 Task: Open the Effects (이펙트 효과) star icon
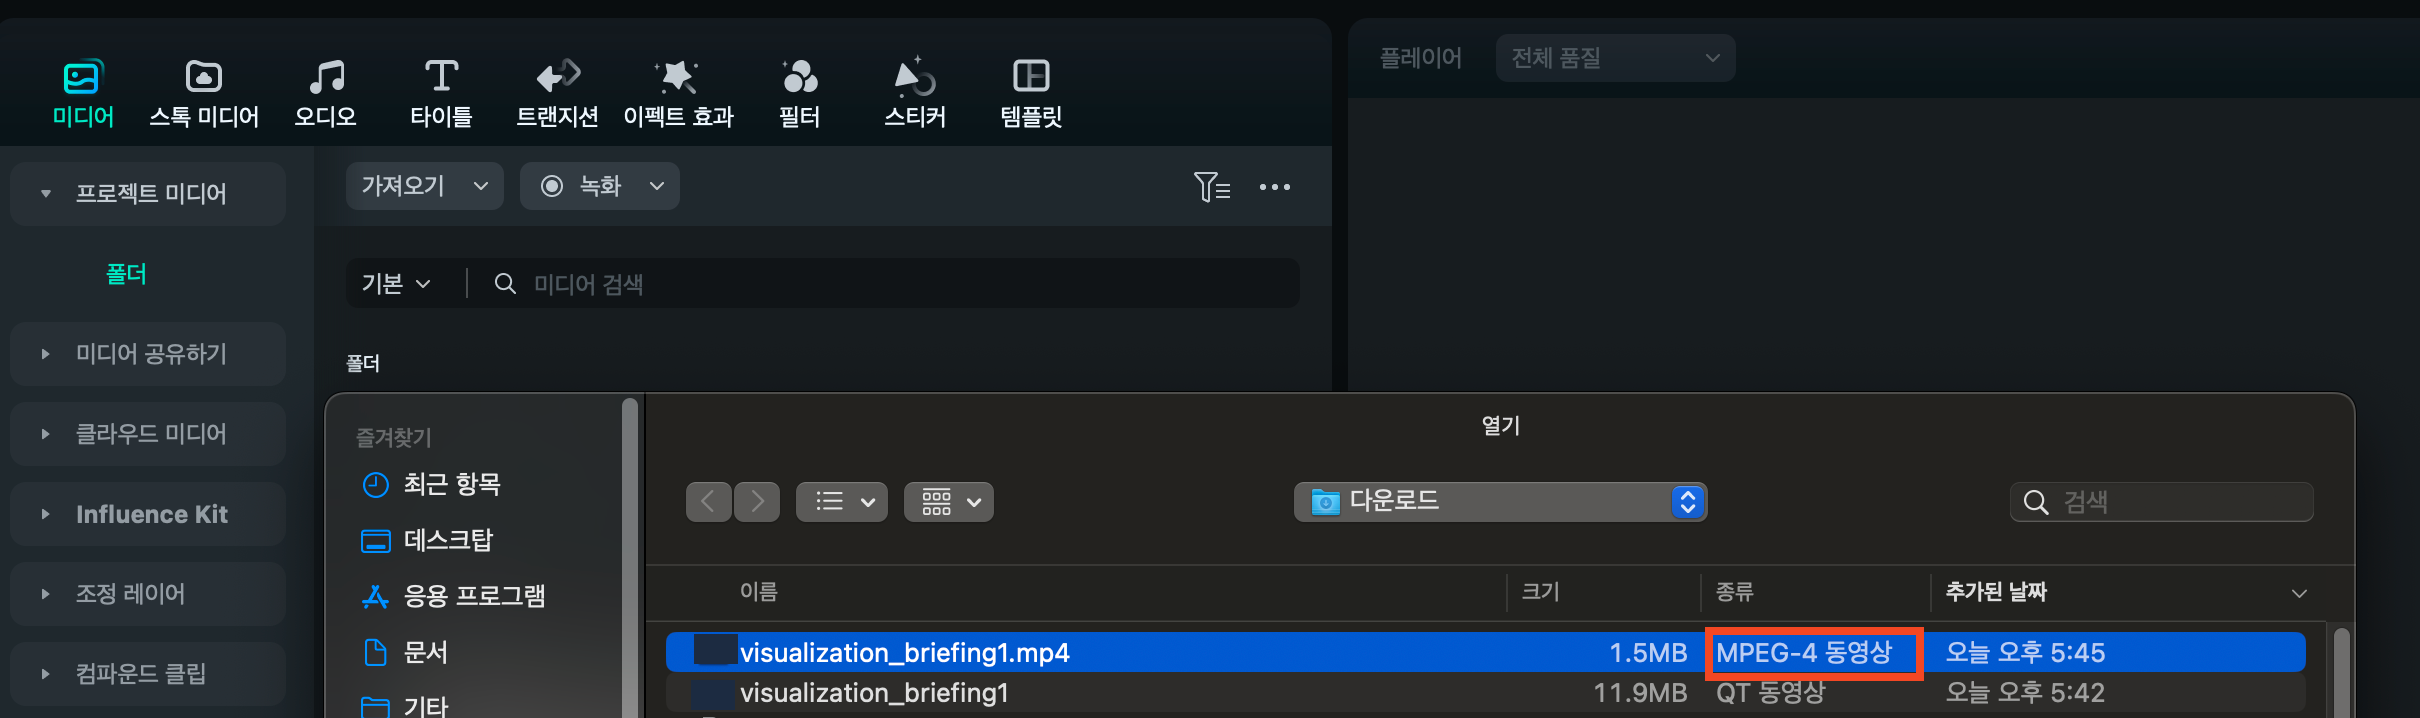(678, 77)
